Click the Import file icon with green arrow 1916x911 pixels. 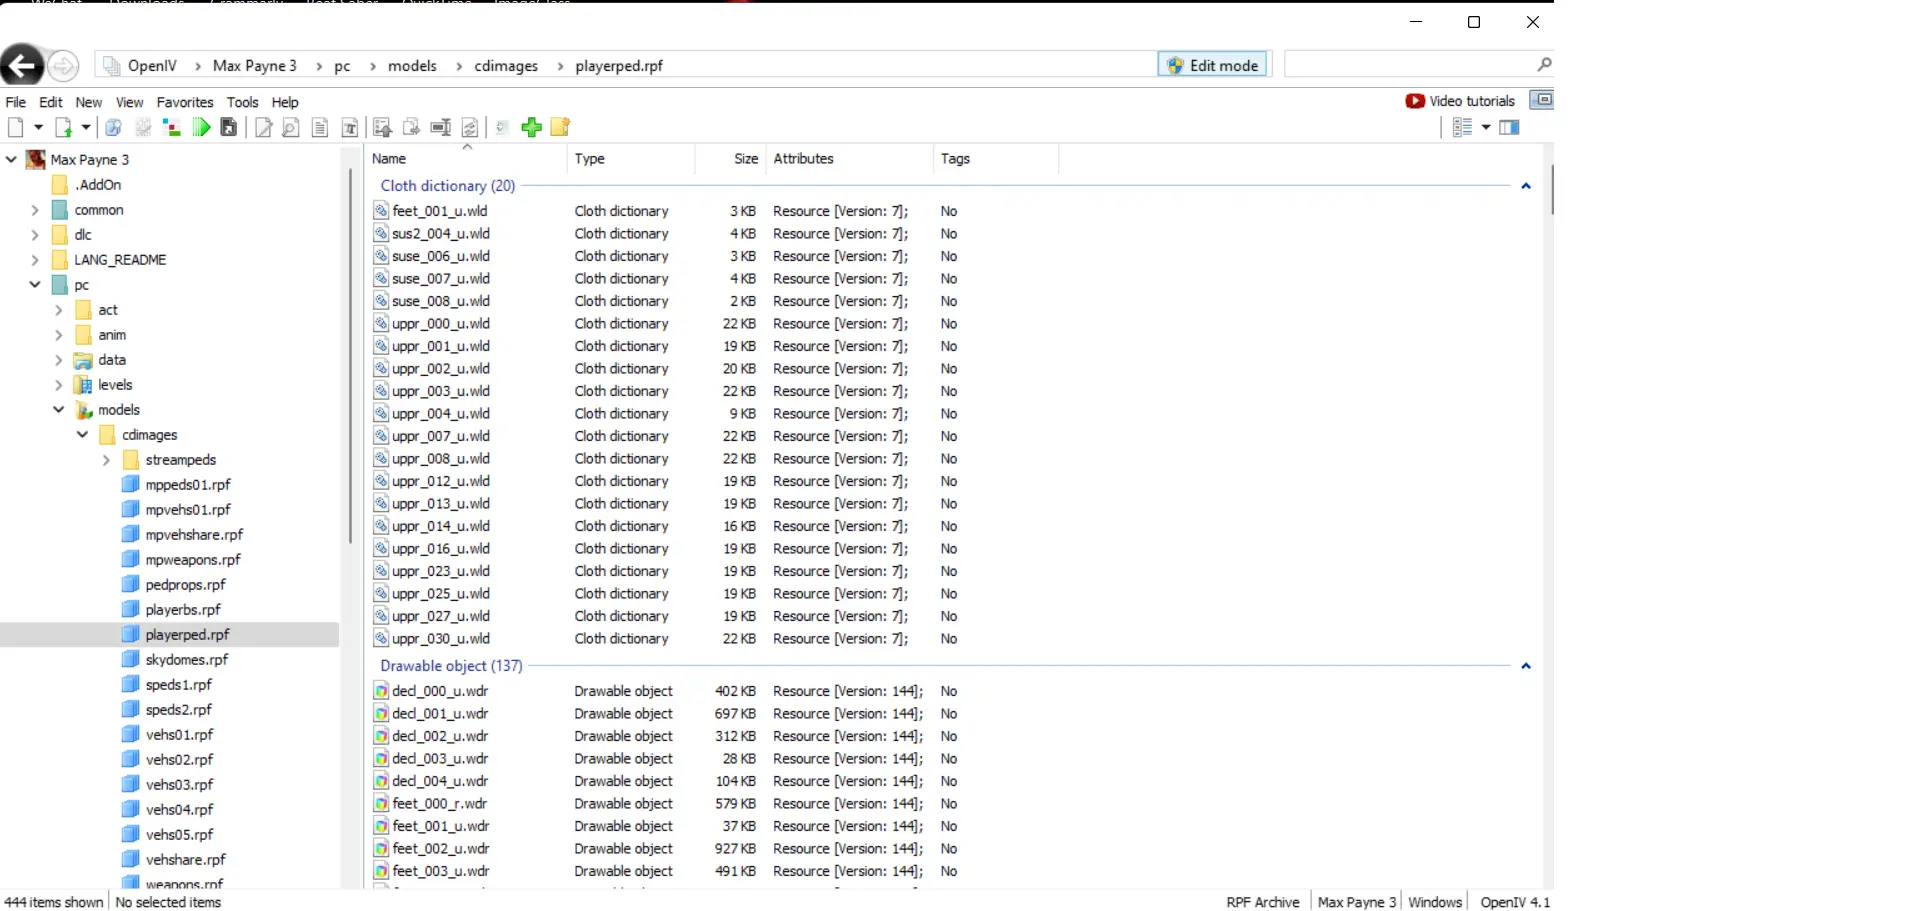(63, 127)
